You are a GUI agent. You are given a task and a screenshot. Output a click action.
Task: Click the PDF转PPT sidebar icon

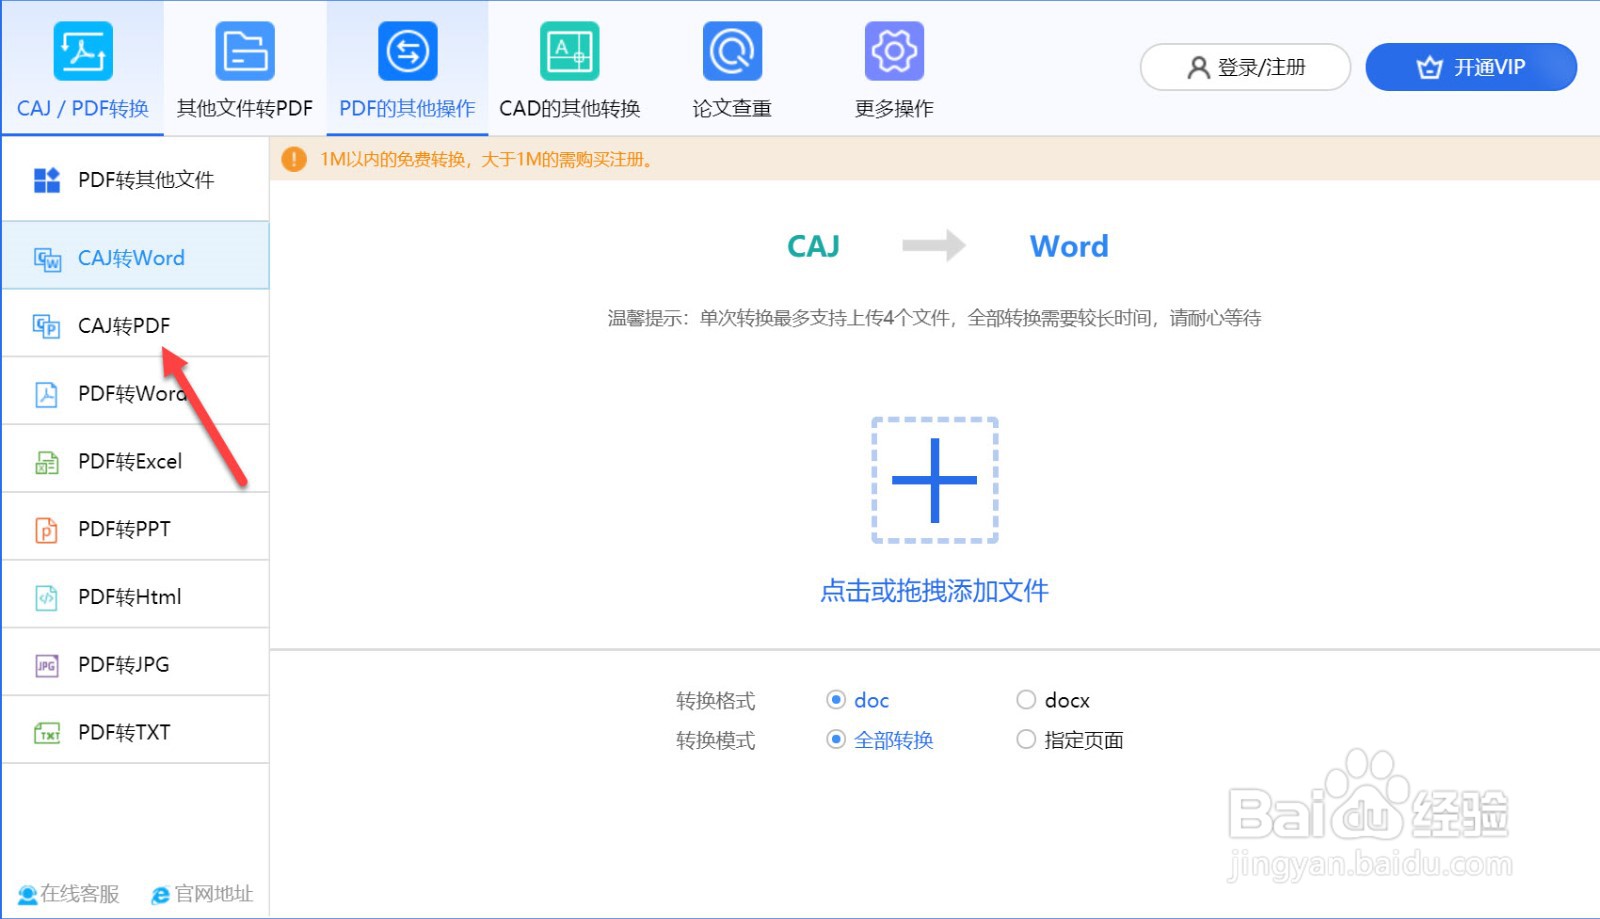(47, 530)
